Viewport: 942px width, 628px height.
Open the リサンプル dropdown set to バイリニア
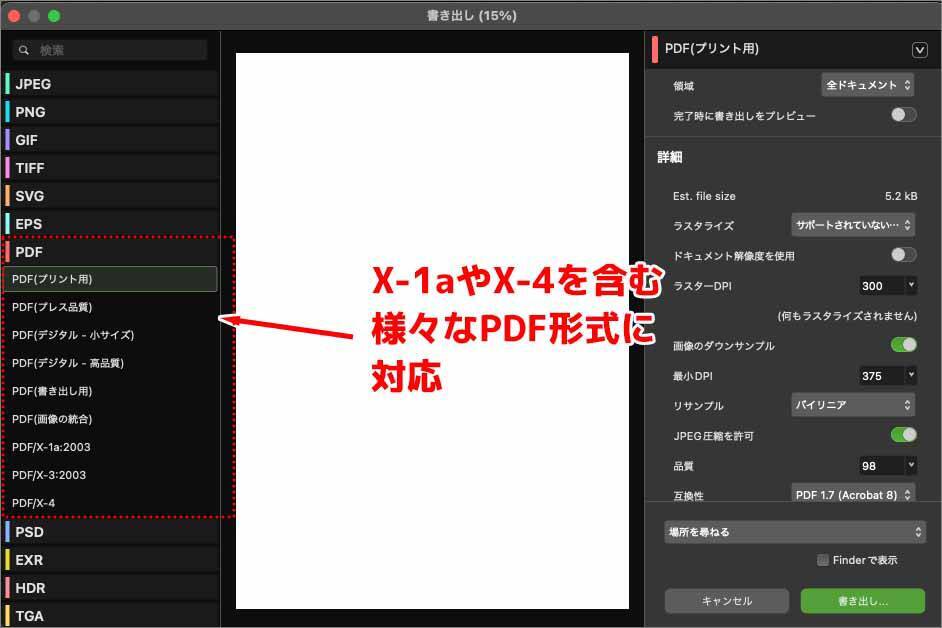(853, 405)
